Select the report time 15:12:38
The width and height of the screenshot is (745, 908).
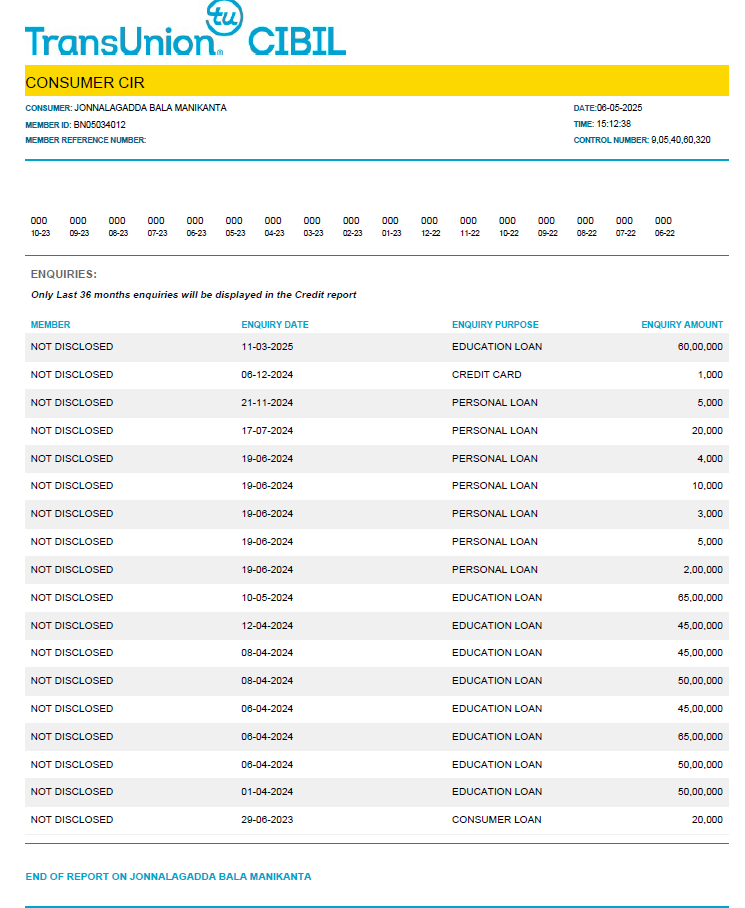pos(614,124)
